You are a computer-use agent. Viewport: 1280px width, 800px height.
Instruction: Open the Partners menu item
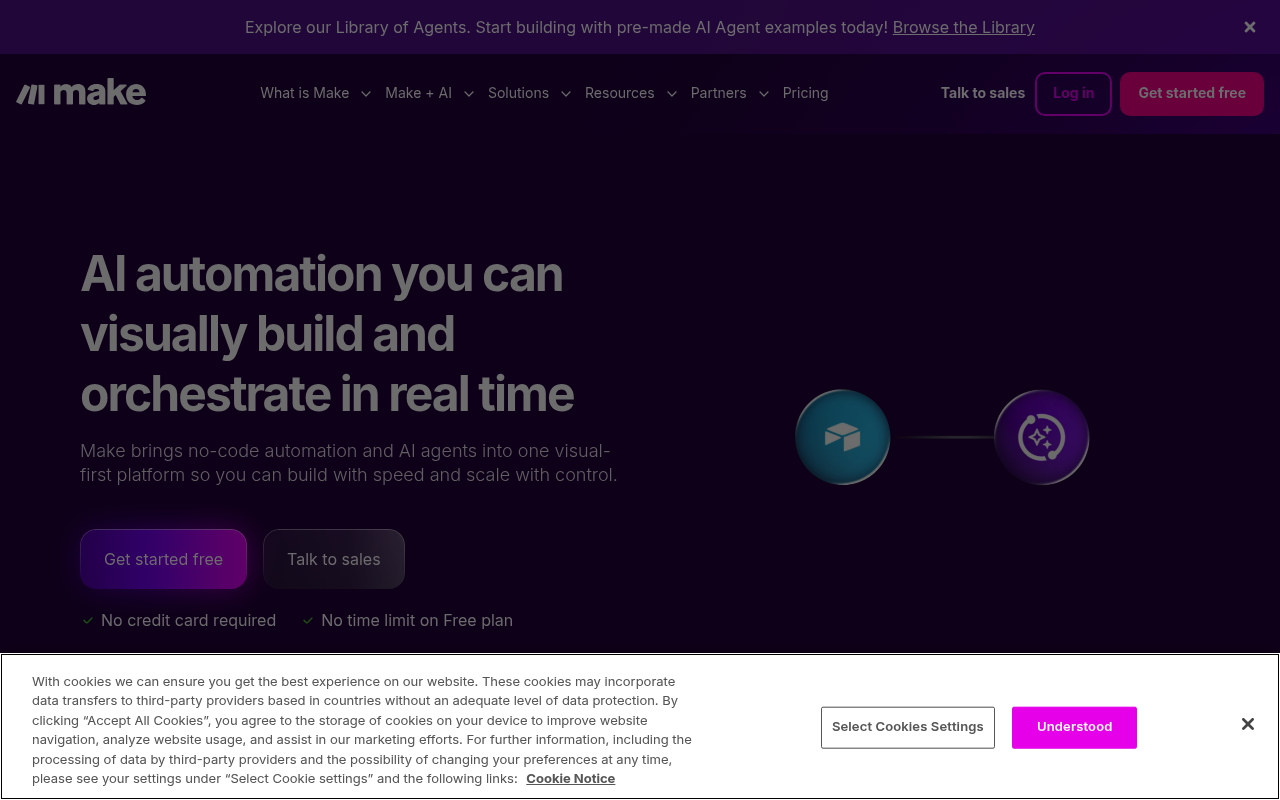click(x=718, y=93)
